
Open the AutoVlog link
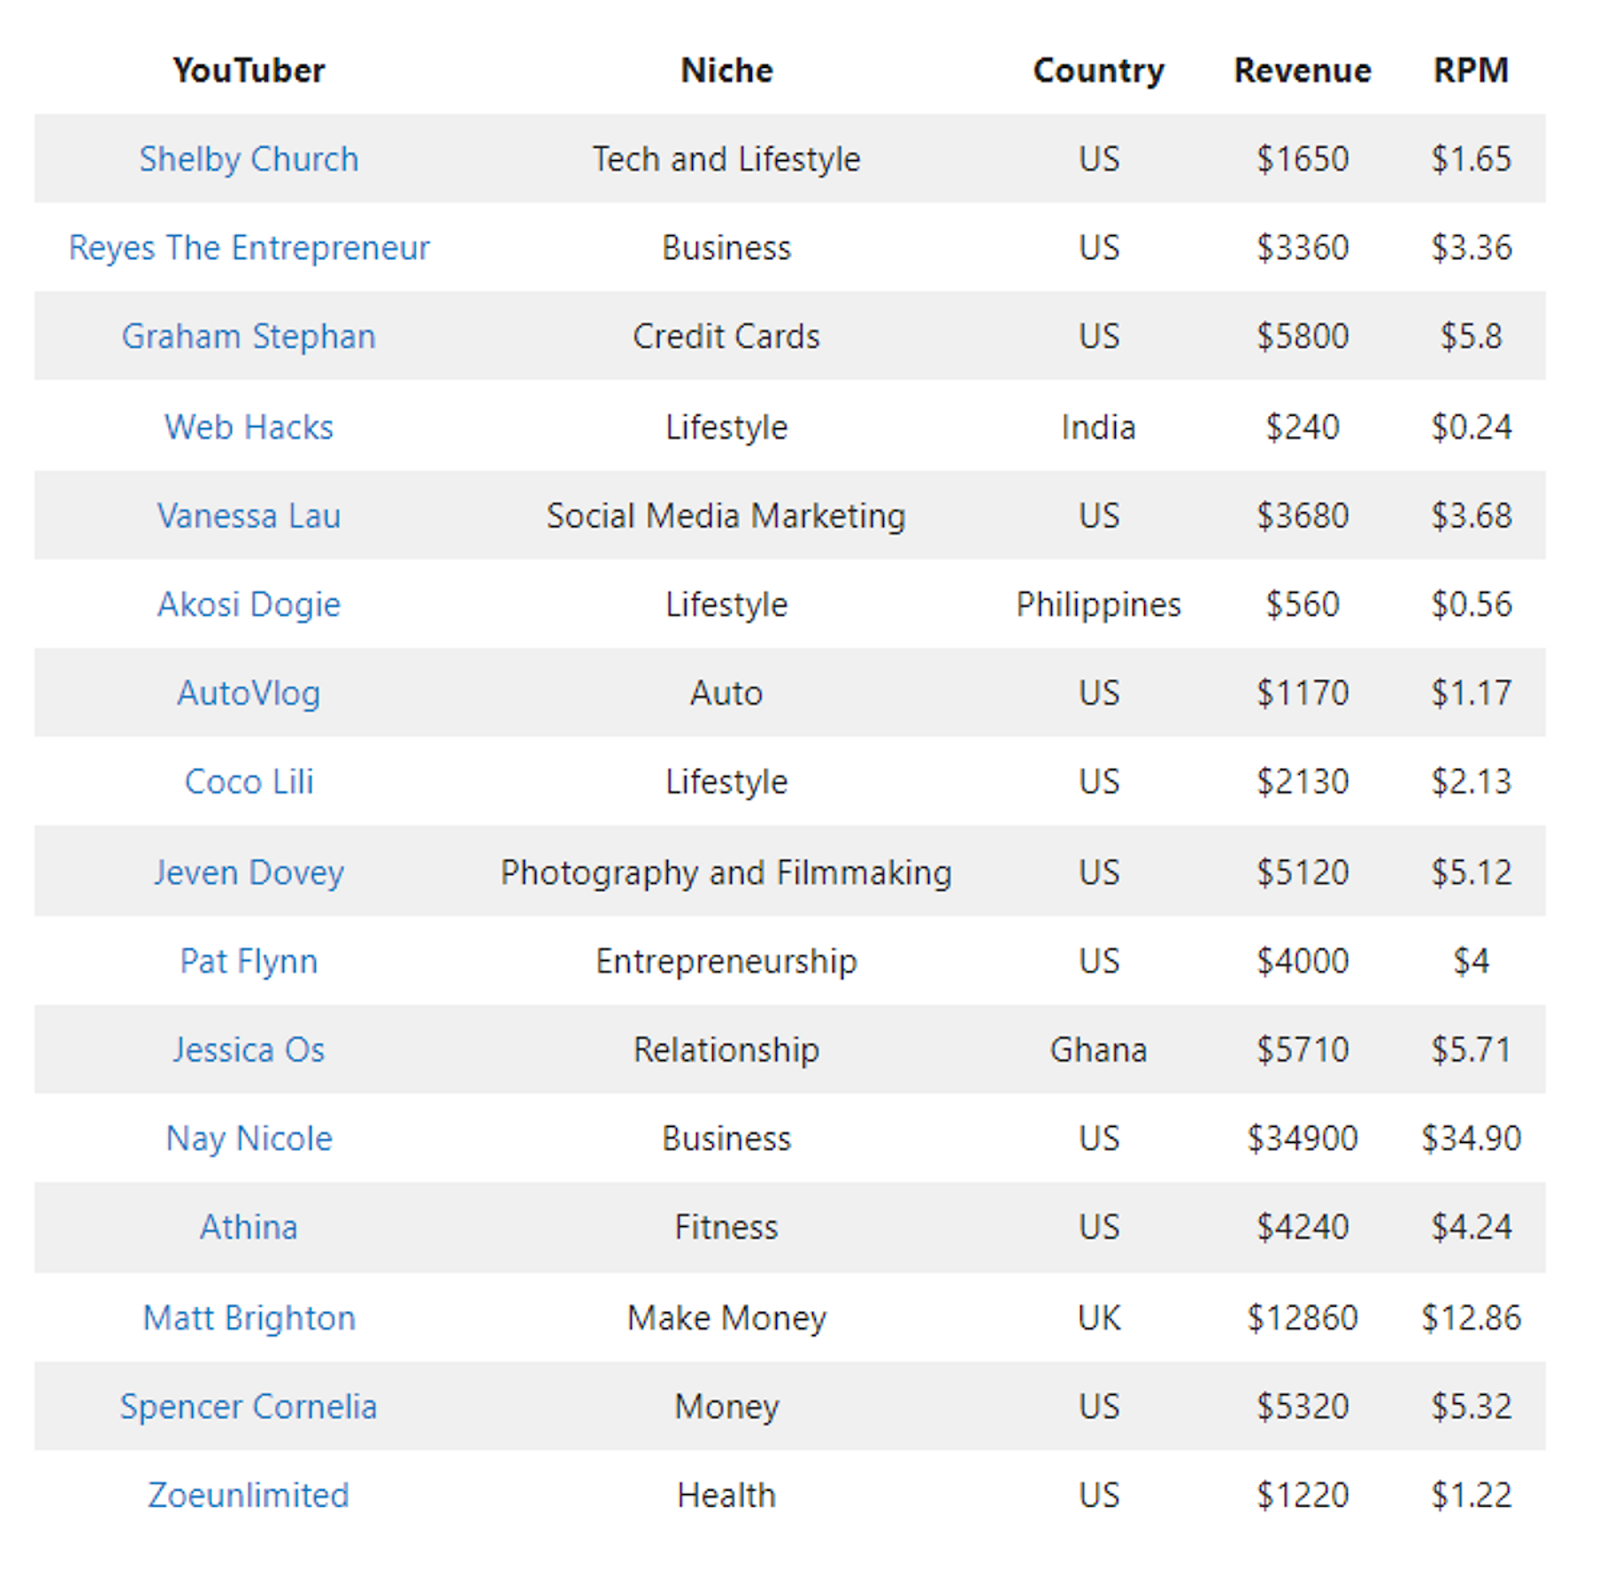point(248,693)
